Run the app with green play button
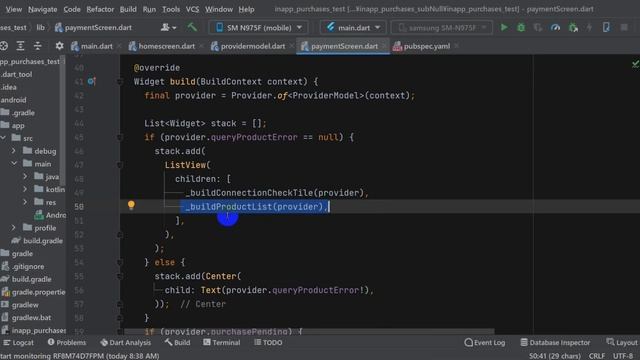 click(504, 27)
